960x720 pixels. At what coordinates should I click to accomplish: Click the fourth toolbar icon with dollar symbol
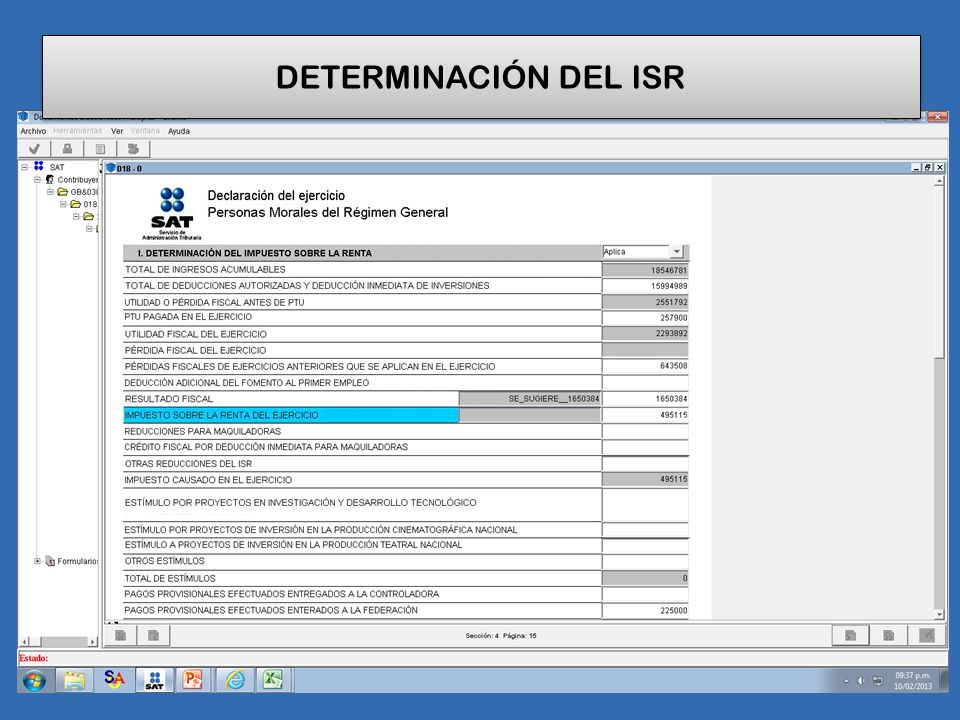coord(133,149)
